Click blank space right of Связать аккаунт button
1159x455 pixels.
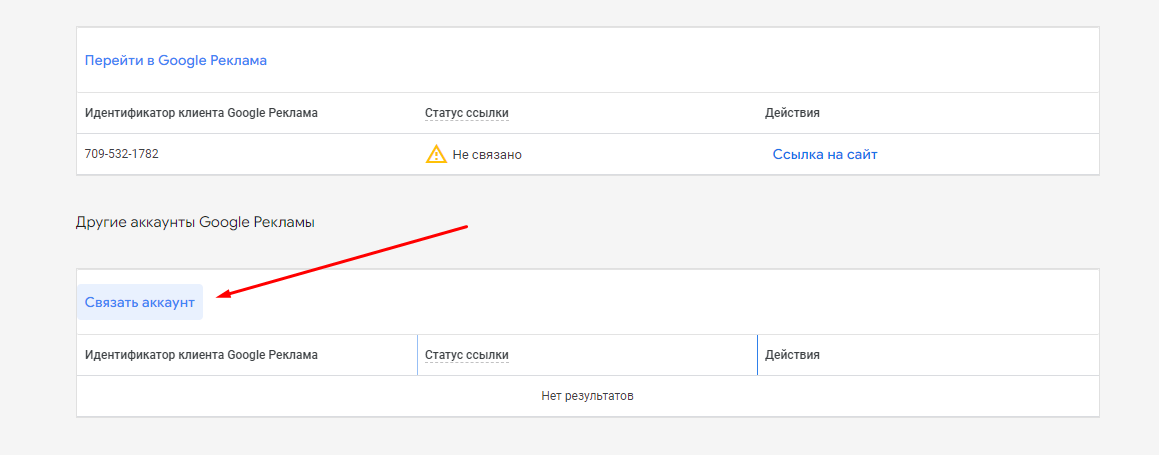click(x=650, y=302)
